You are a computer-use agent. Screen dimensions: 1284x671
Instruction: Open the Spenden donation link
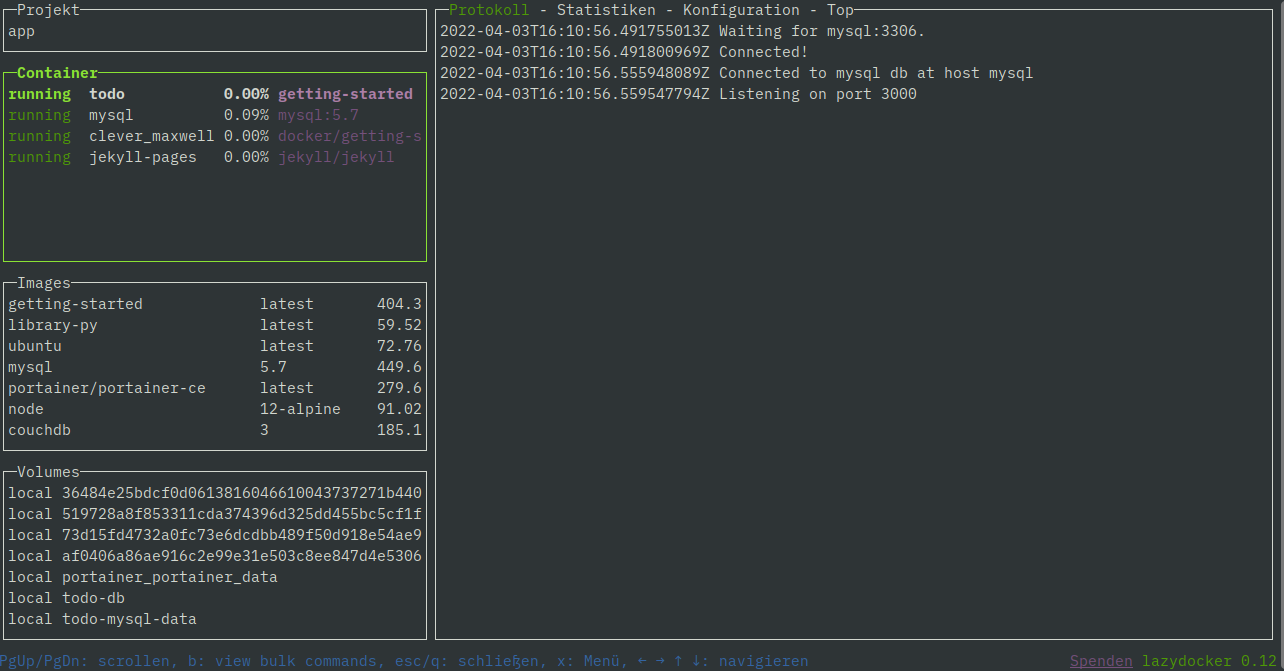(1100, 660)
